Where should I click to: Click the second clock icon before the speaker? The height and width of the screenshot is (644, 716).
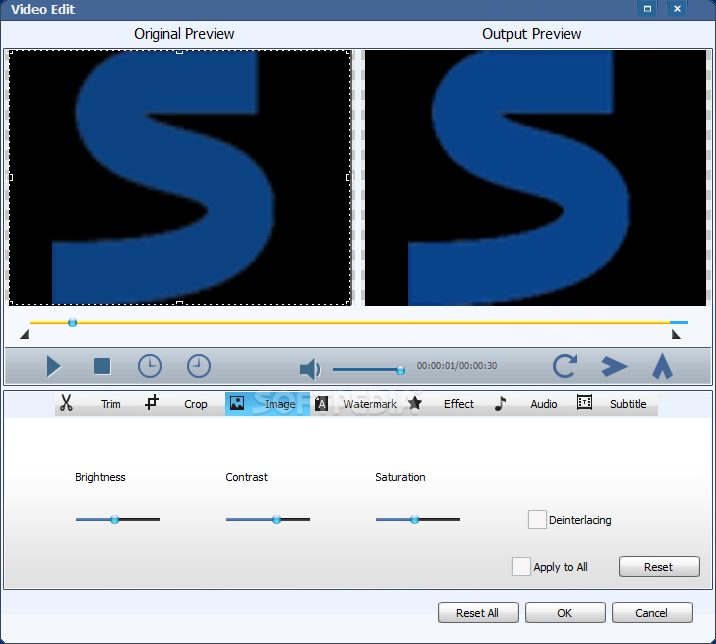tap(199, 366)
